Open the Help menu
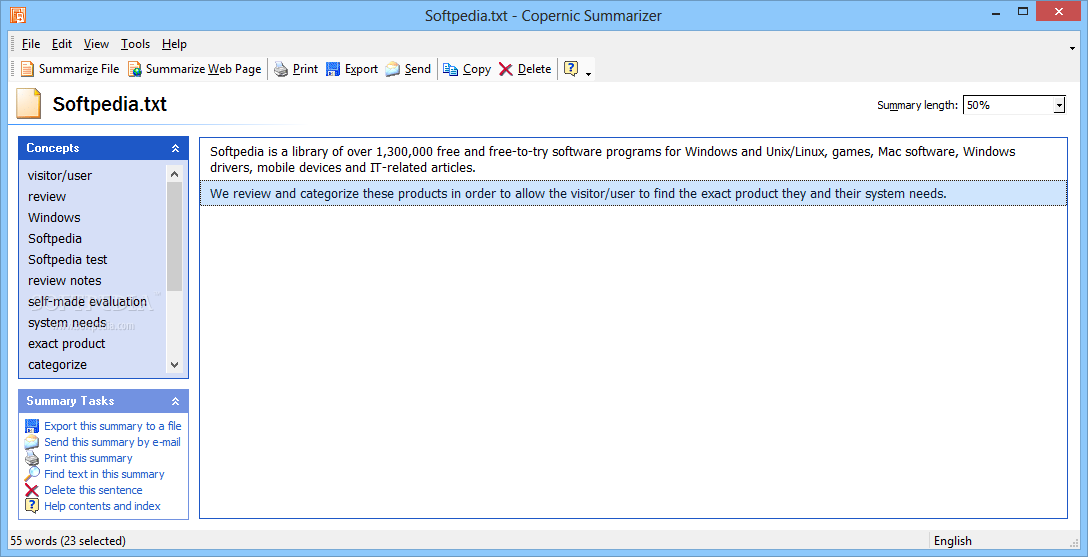 174,44
